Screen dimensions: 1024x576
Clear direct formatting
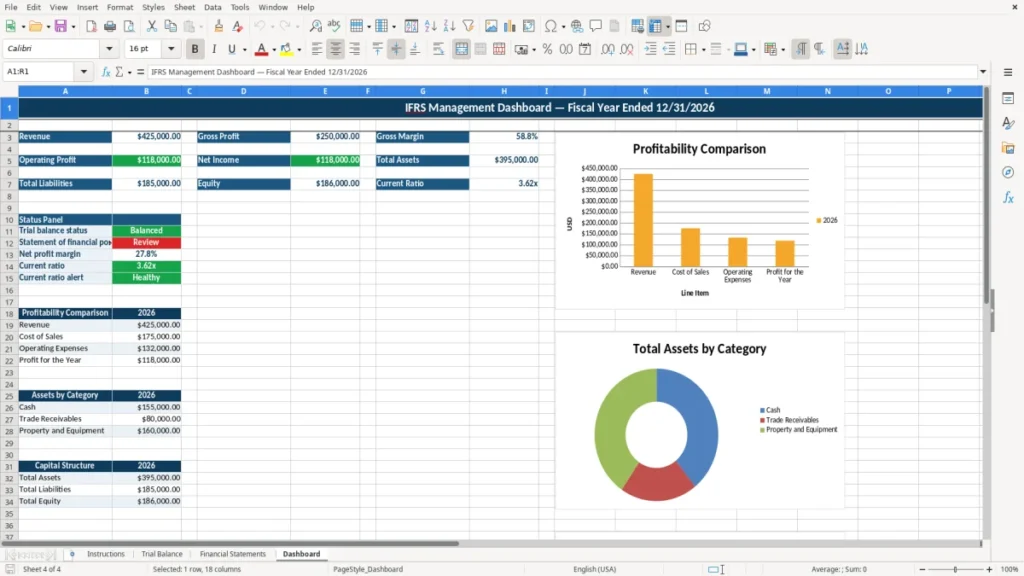[x=238, y=26]
